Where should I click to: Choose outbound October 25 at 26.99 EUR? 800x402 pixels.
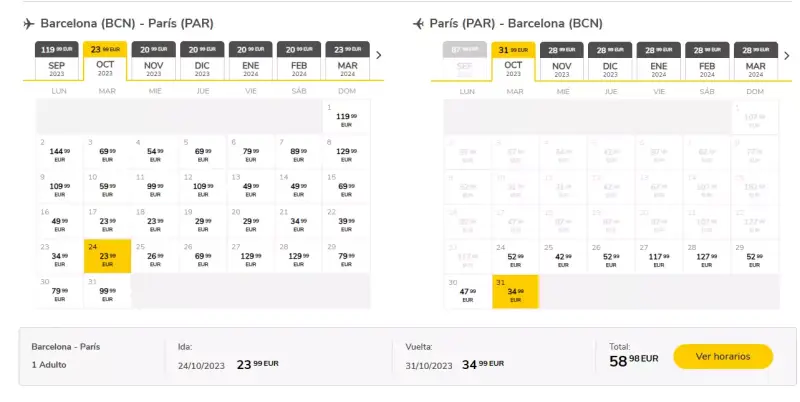(x=155, y=256)
